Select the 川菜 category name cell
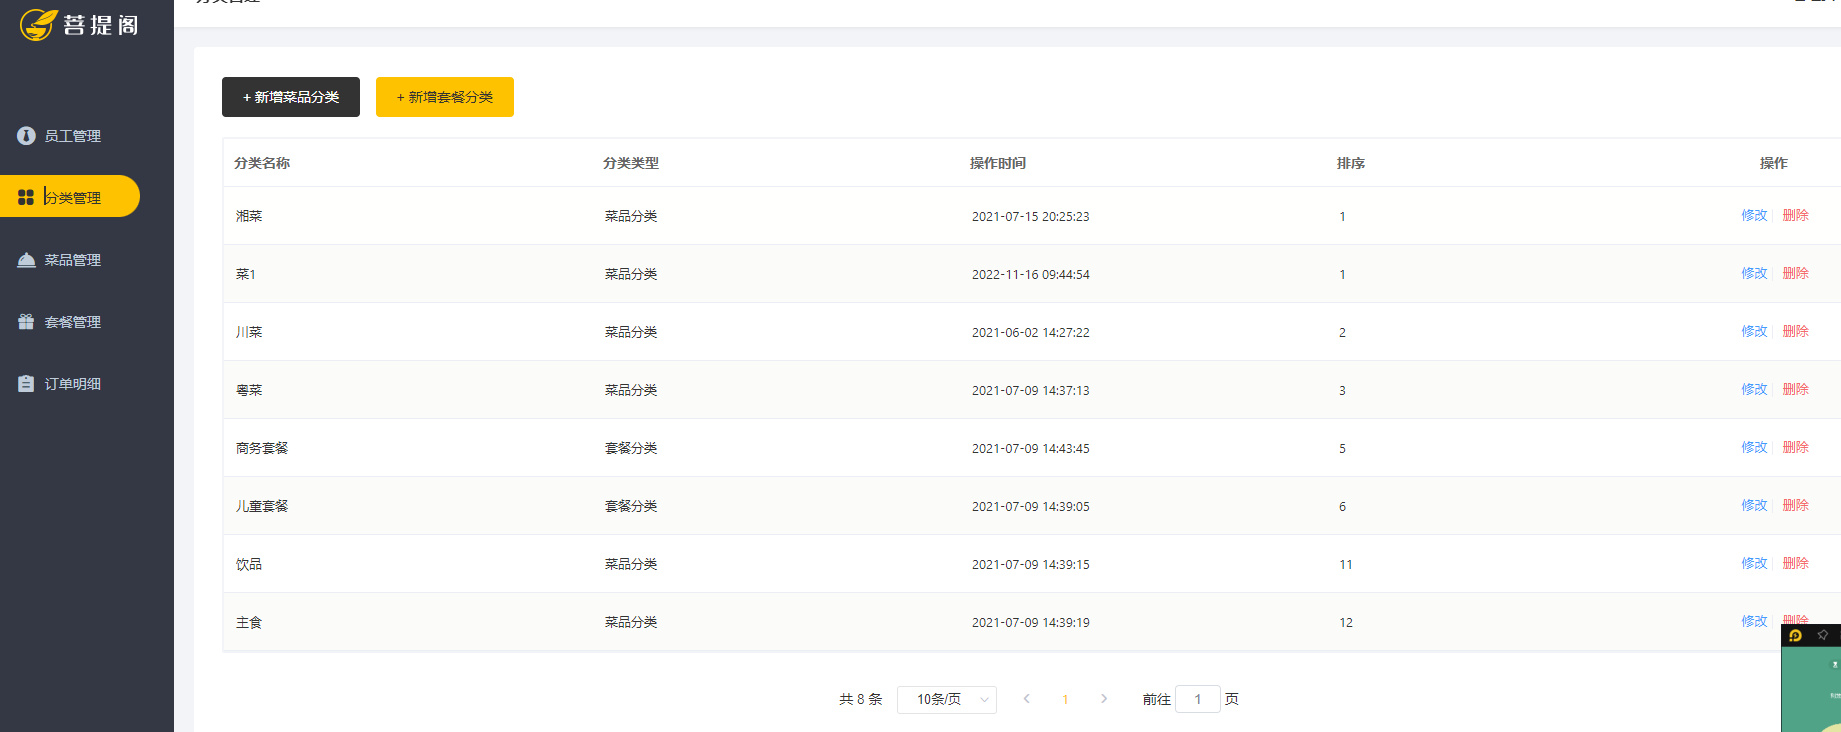Screen dimensions: 1841x732 pos(249,332)
